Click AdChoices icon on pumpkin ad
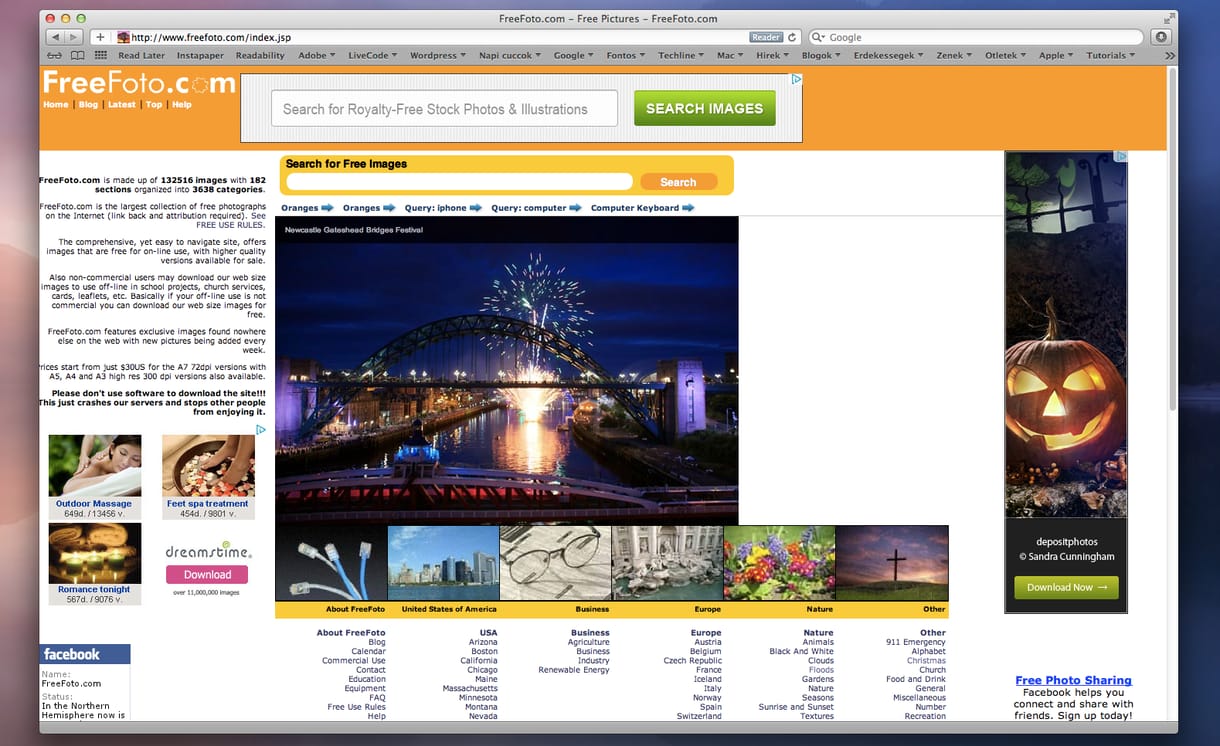1220x746 pixels. click(1121, 157)
